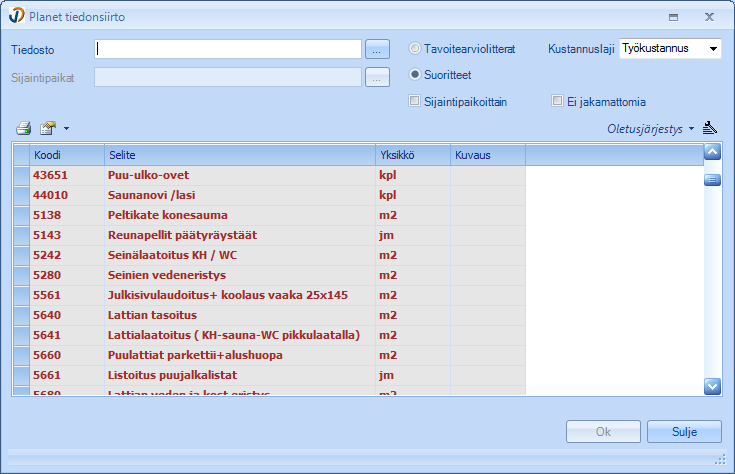This screenshot has height=474, width=735.
Task: Click the sort icon beside Oletusjärjestys
Action: click(x=710, y=128)
